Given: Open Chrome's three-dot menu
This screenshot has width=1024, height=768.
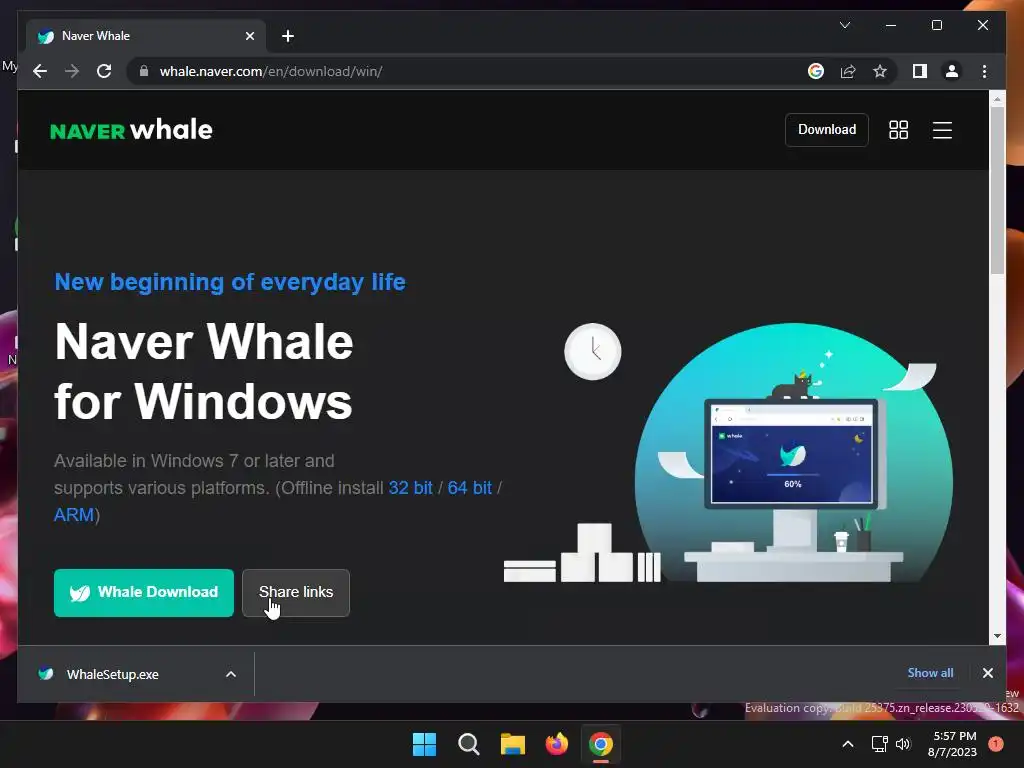Looking at the screenshot, I should (984, 71).
